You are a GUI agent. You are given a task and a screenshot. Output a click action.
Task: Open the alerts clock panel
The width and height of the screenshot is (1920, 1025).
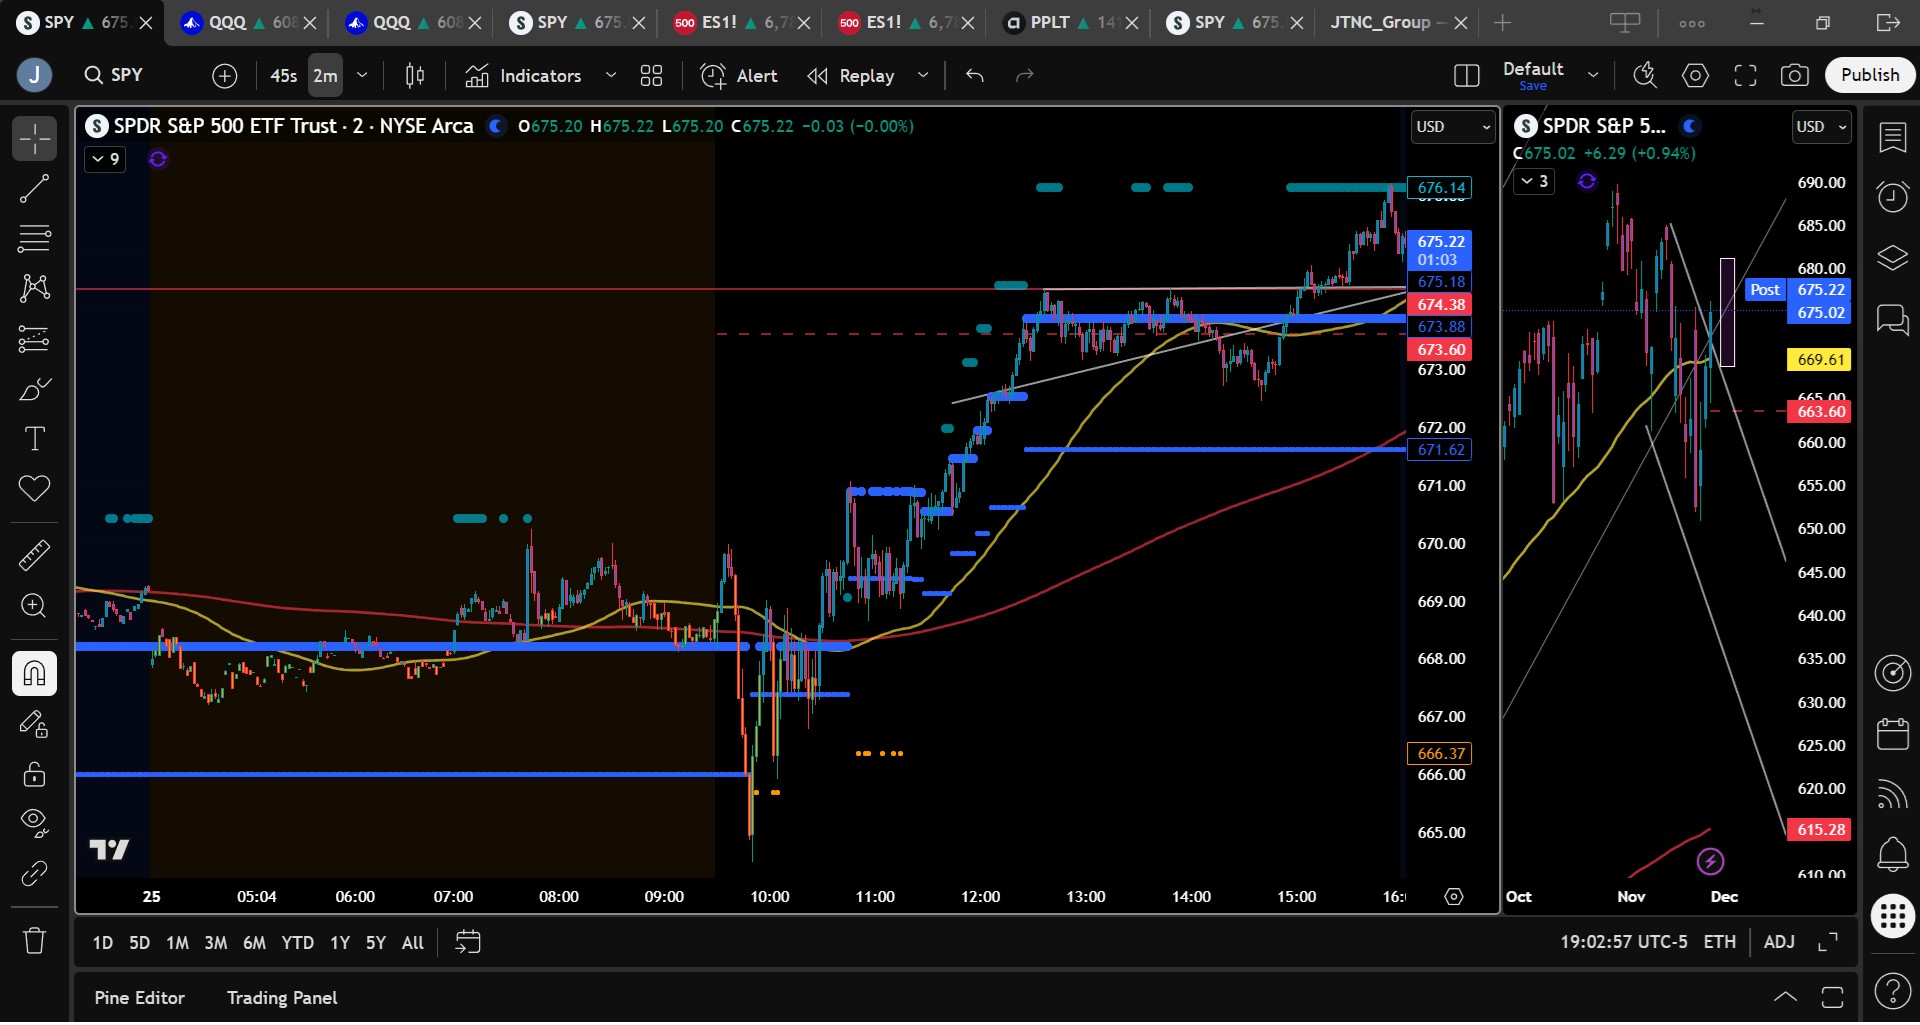point(1893,196)
